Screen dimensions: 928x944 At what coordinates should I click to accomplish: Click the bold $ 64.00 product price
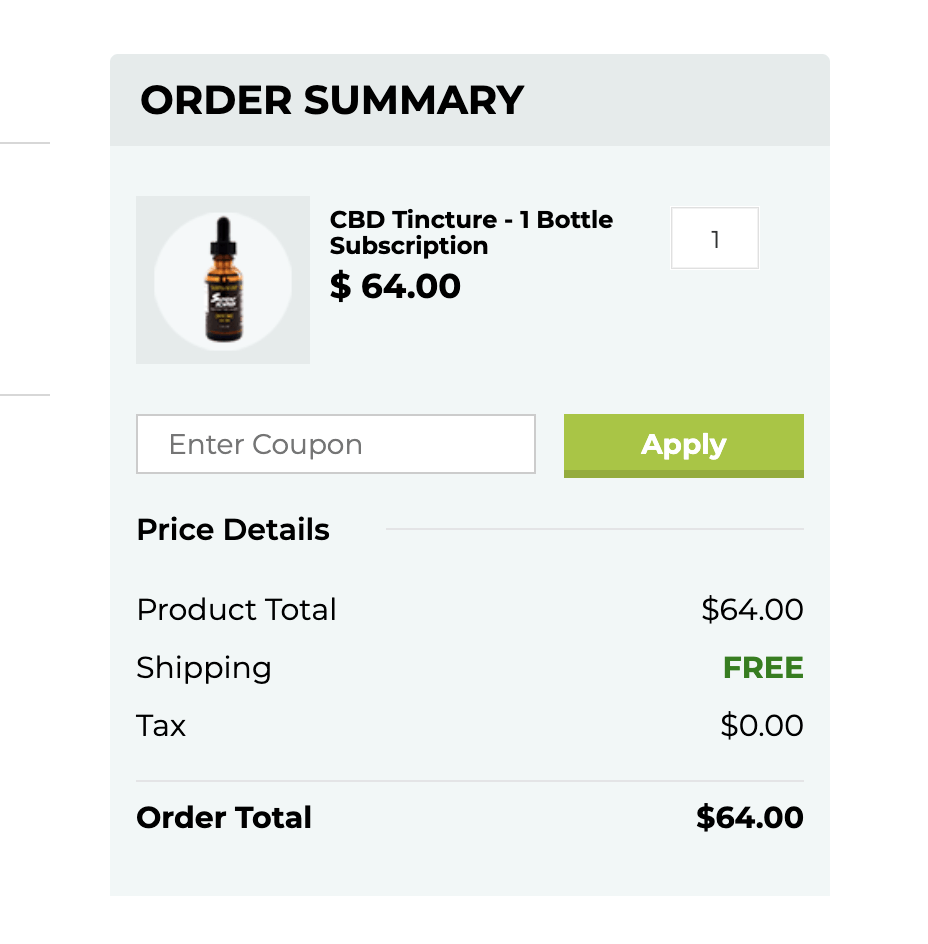tap(395, 286)
